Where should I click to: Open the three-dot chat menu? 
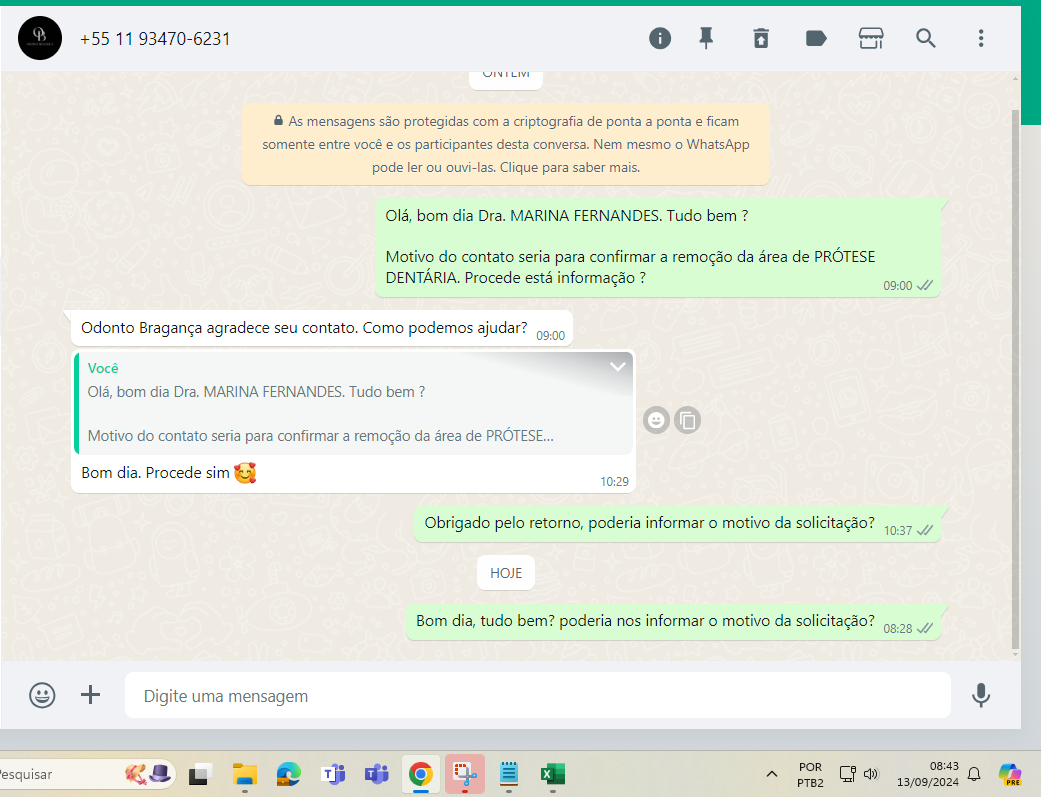[x=981, y=39]
